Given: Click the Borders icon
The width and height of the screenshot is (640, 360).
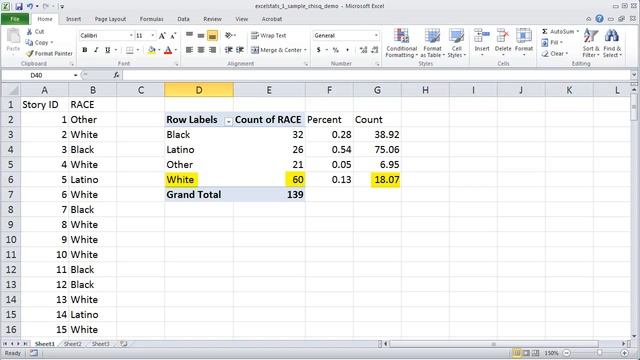Looking at the screenshot, I should click(x=130, y=50).
